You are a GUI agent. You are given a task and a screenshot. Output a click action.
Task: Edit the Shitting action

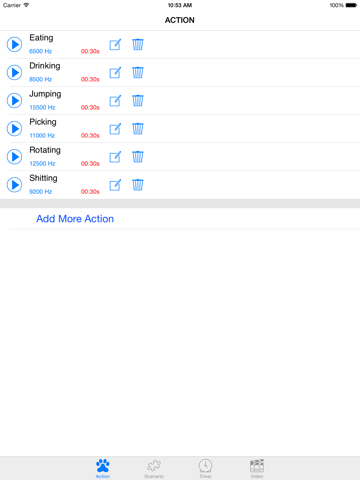tap(115, 185)
